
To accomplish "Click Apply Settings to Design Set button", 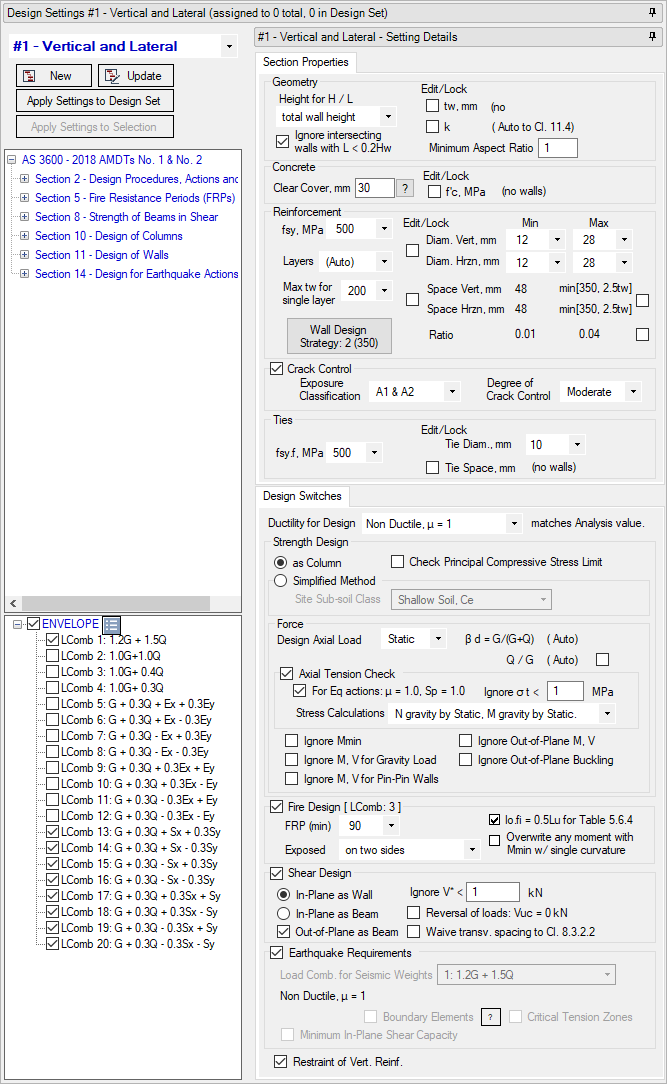I will click(95, 101).
